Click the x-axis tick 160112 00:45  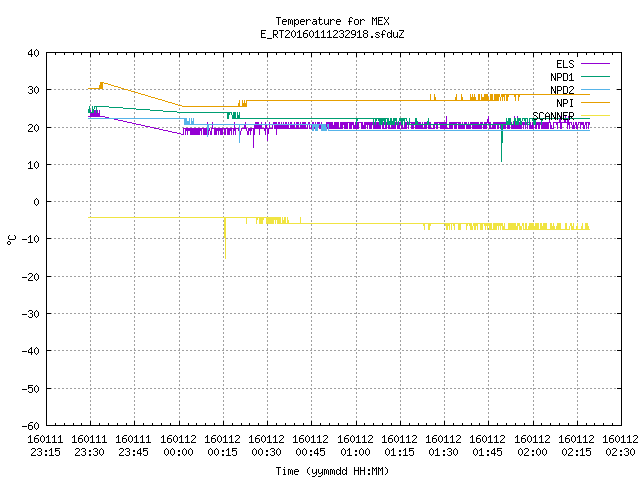311,446
